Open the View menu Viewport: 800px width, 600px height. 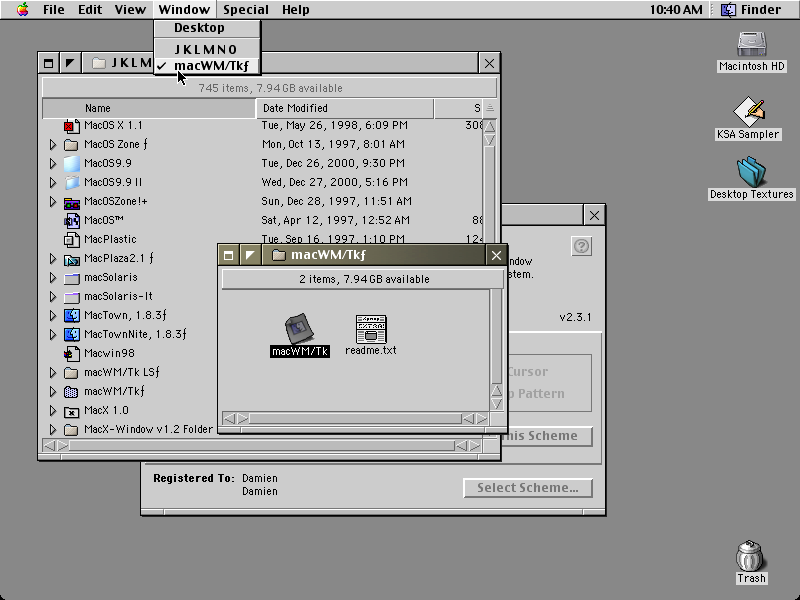tap(130, 9)
